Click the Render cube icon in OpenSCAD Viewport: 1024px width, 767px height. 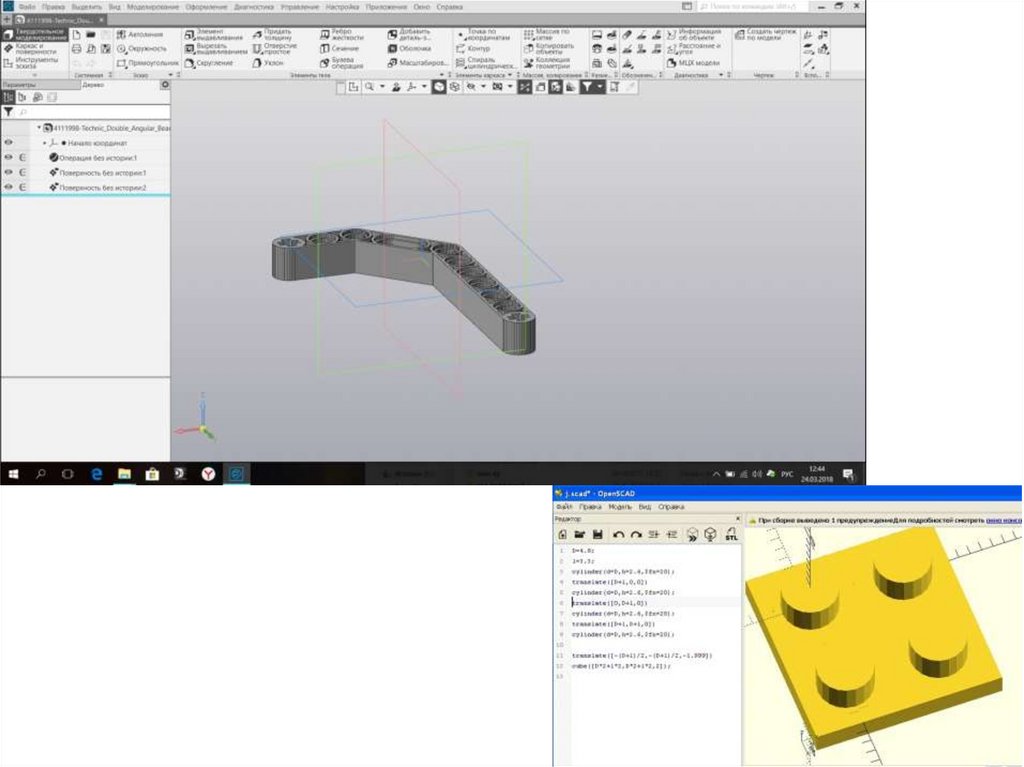coord(710,535)
